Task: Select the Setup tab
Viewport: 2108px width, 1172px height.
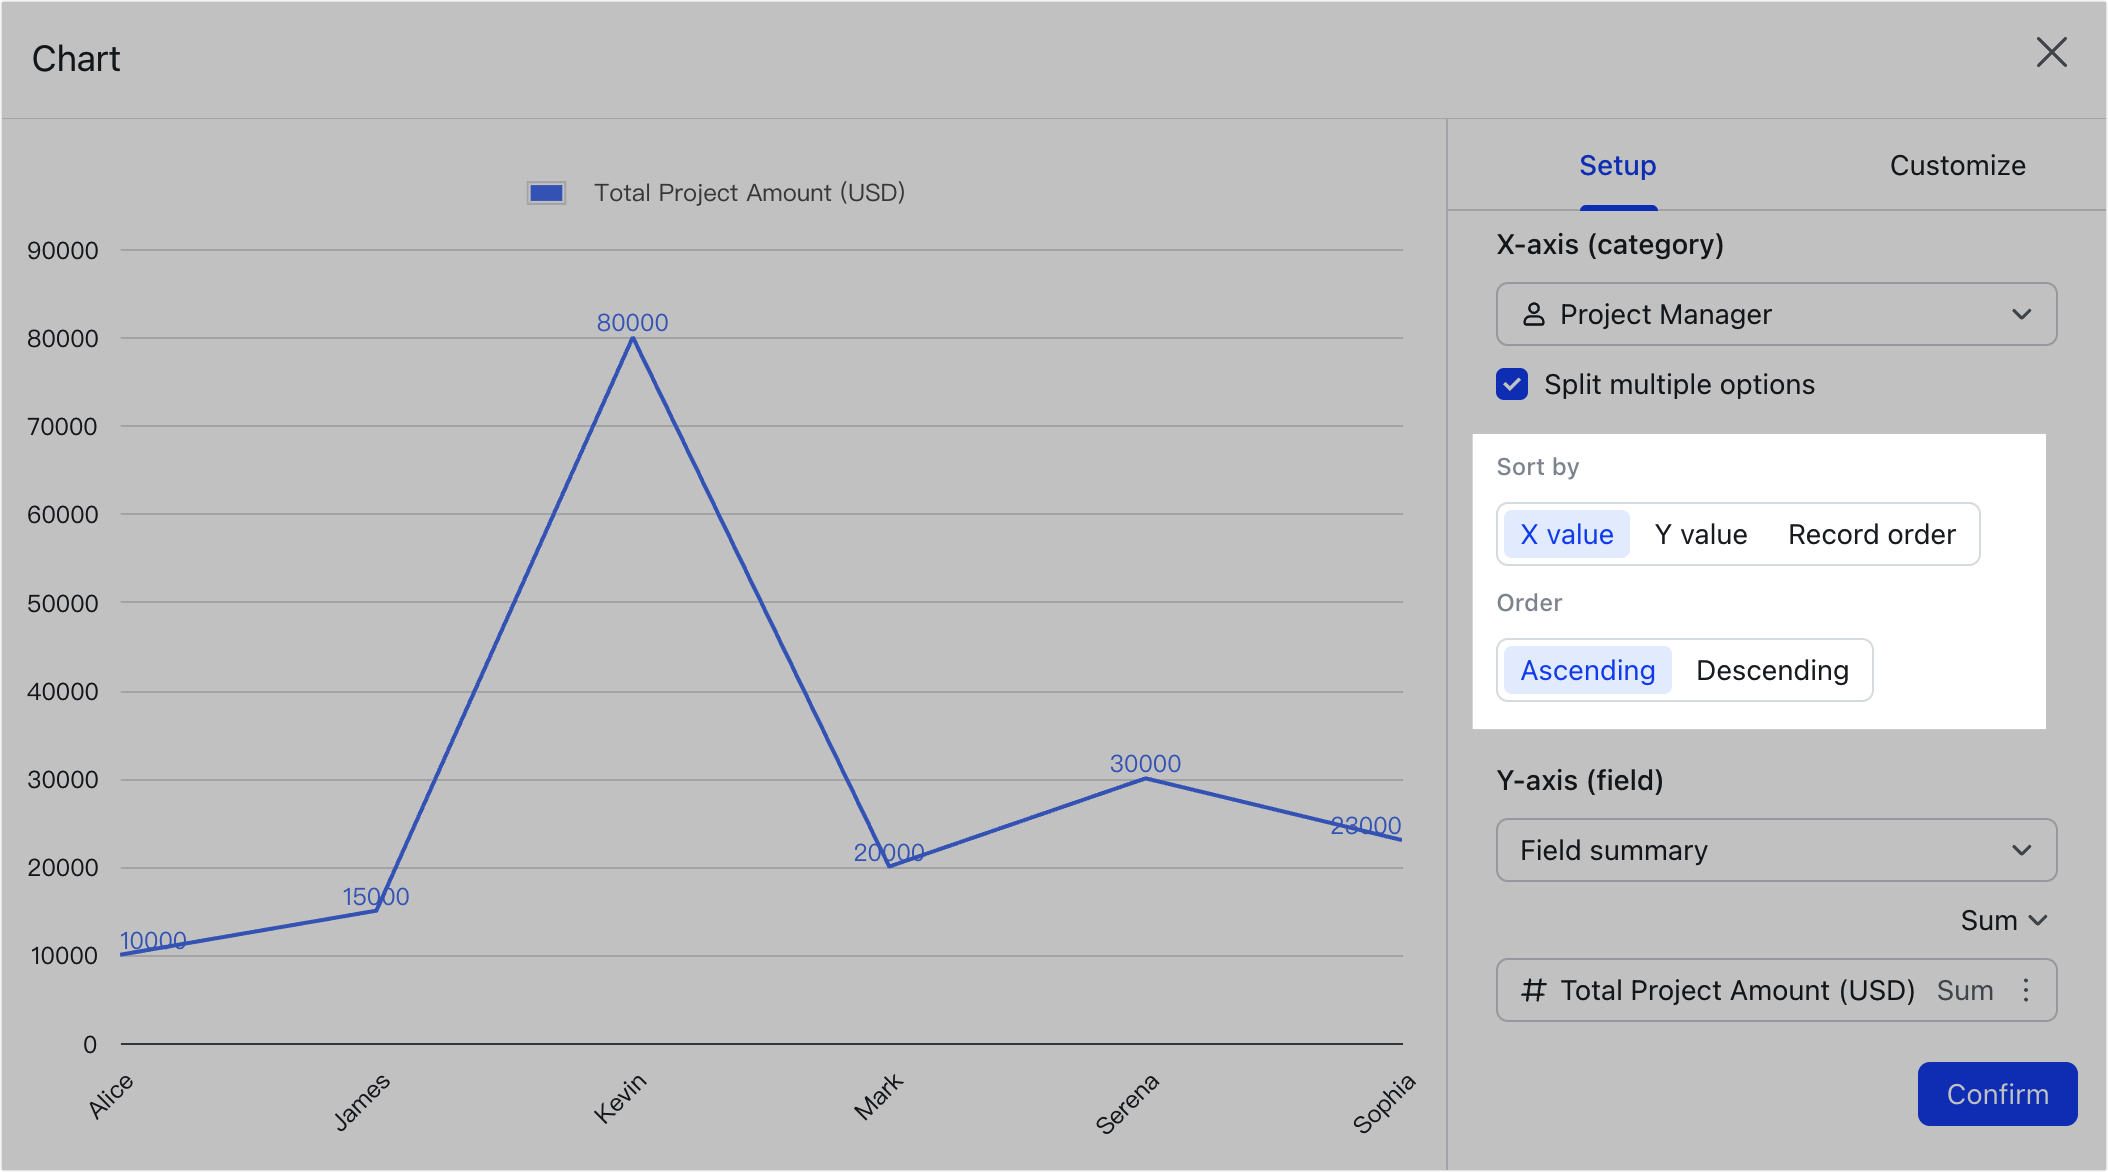Action: 1617,165
